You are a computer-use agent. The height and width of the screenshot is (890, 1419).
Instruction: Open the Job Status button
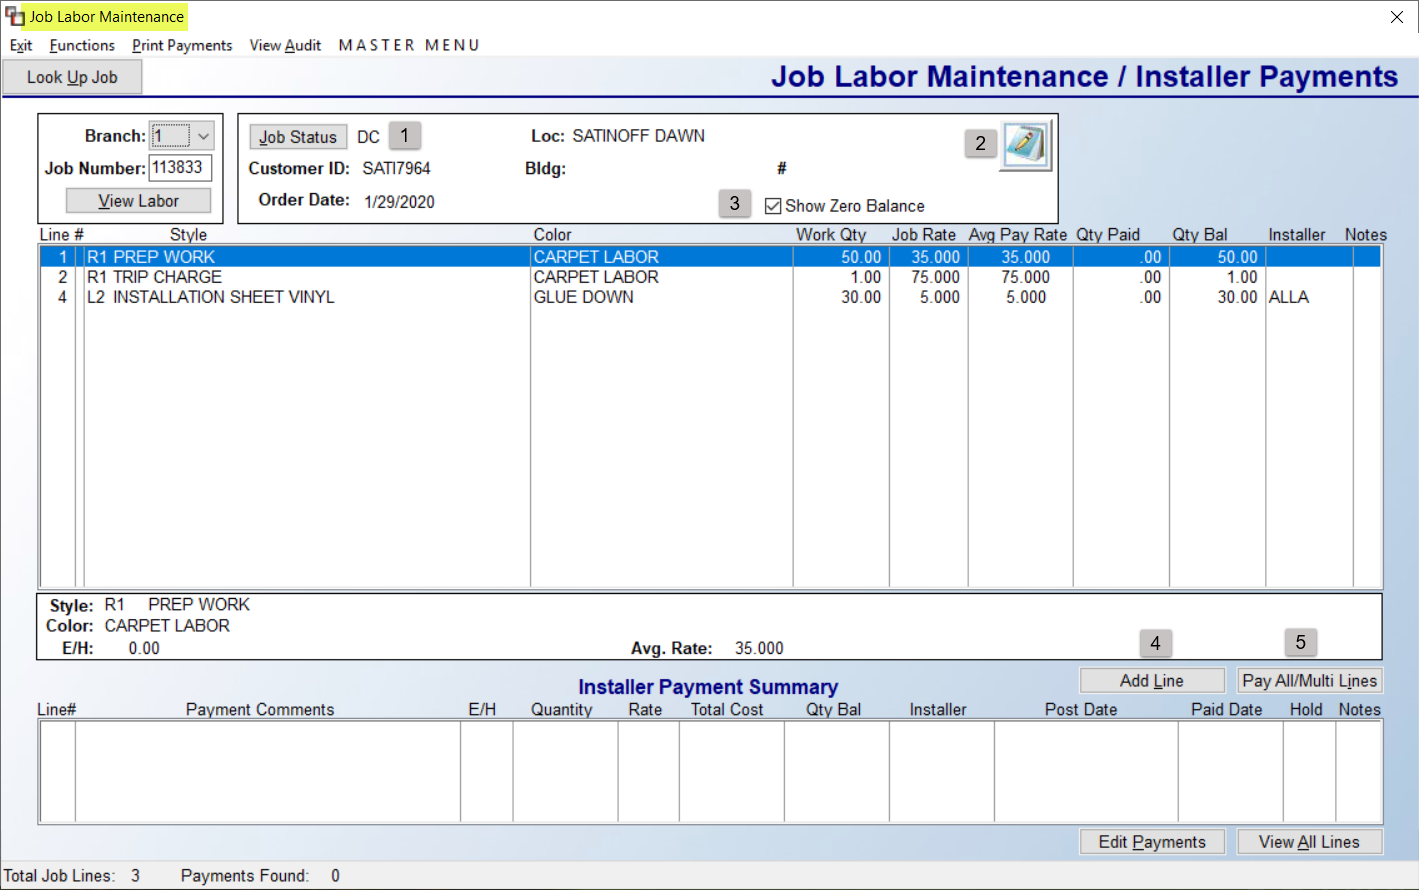[298, 136]
